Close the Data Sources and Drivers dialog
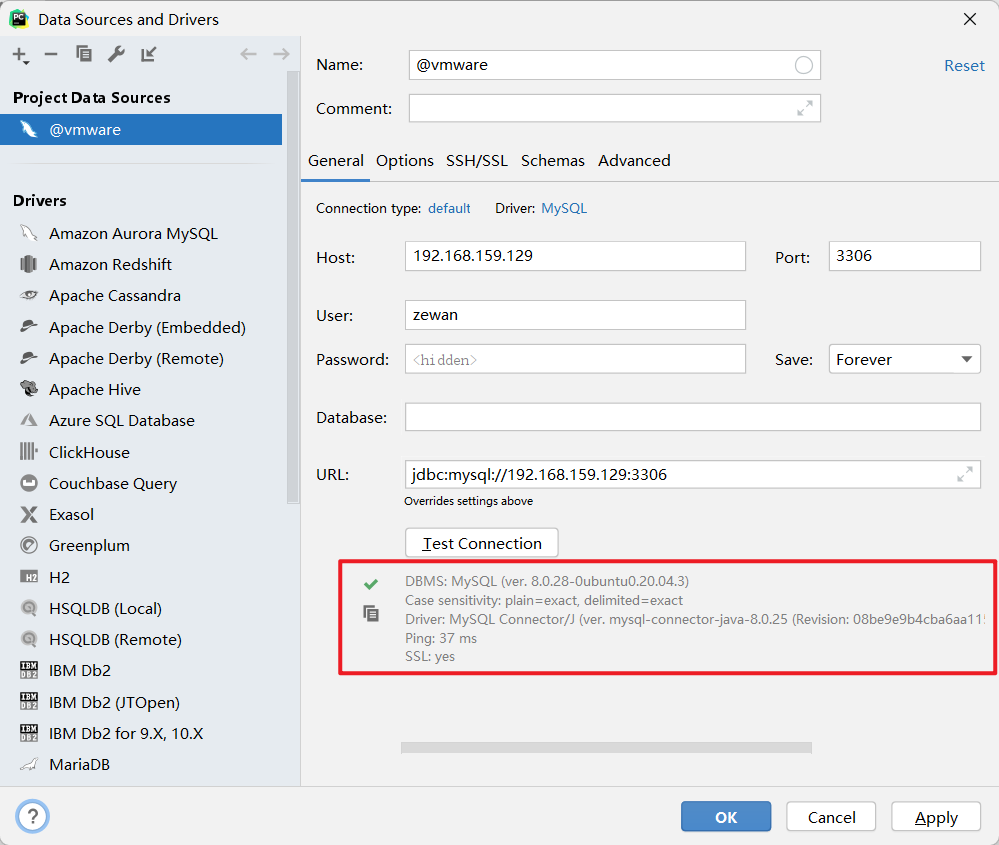Screen dimensions: 999x845 click(x=970, y=19)
